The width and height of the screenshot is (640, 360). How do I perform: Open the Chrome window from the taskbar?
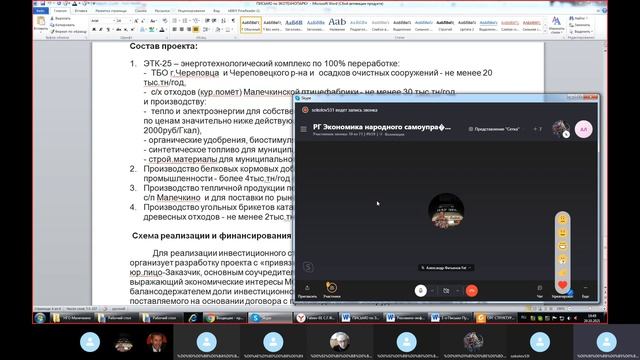[224, 318]
